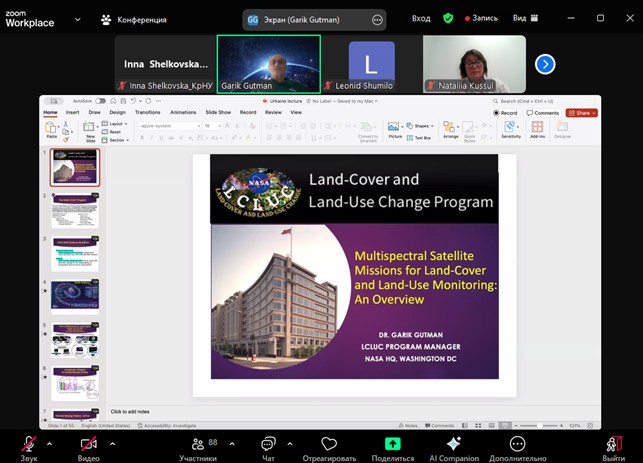Open the Чат chat panel

(x=268, y=449)
